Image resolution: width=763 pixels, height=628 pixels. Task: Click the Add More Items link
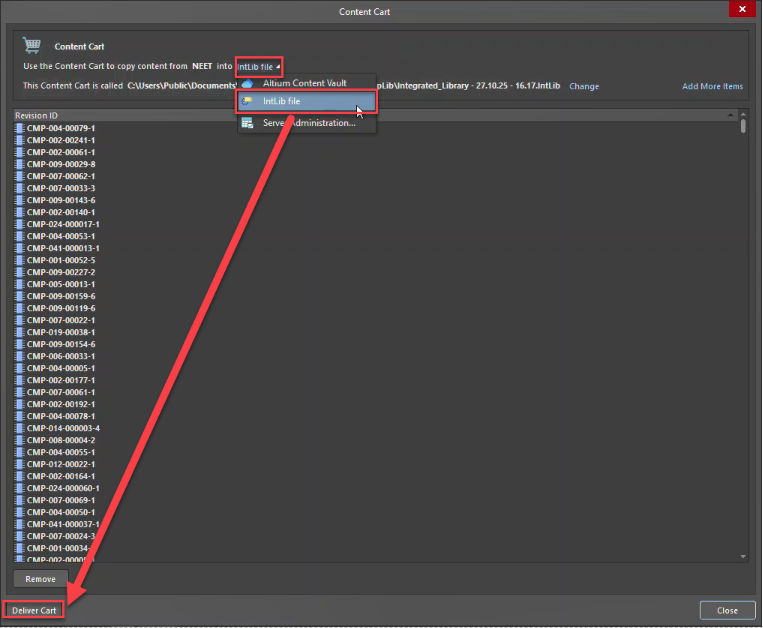pos(712,86)
